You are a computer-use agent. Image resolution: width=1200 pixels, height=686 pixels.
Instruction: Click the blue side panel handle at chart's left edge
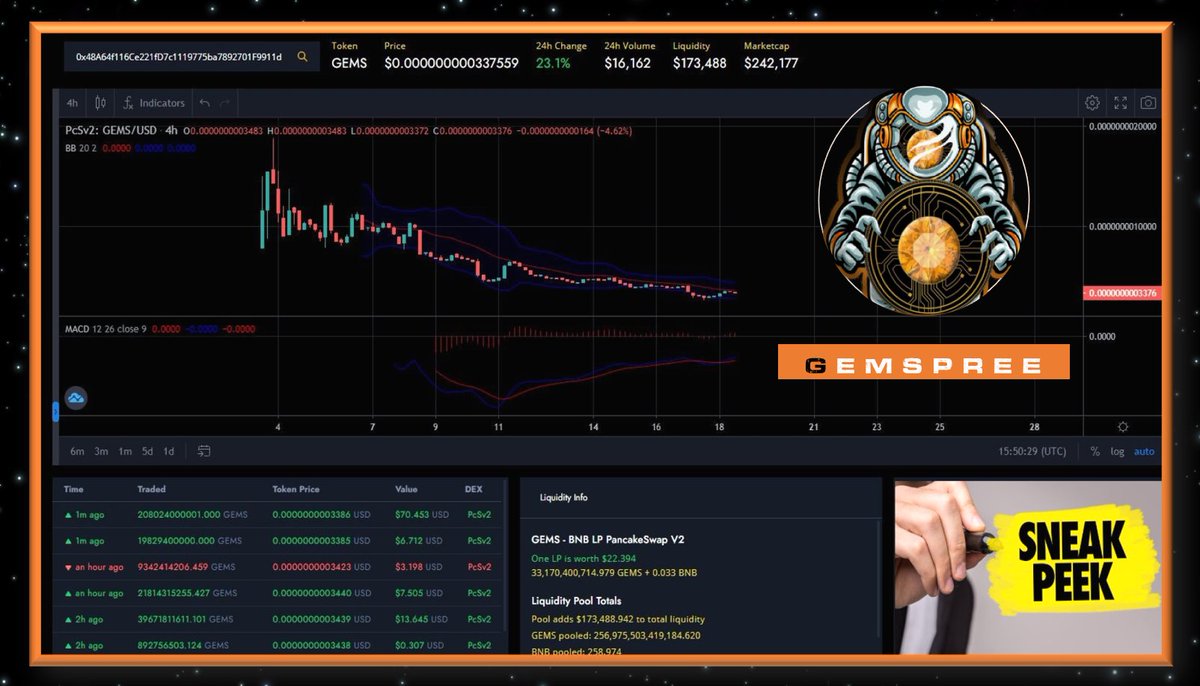(56, 411)
